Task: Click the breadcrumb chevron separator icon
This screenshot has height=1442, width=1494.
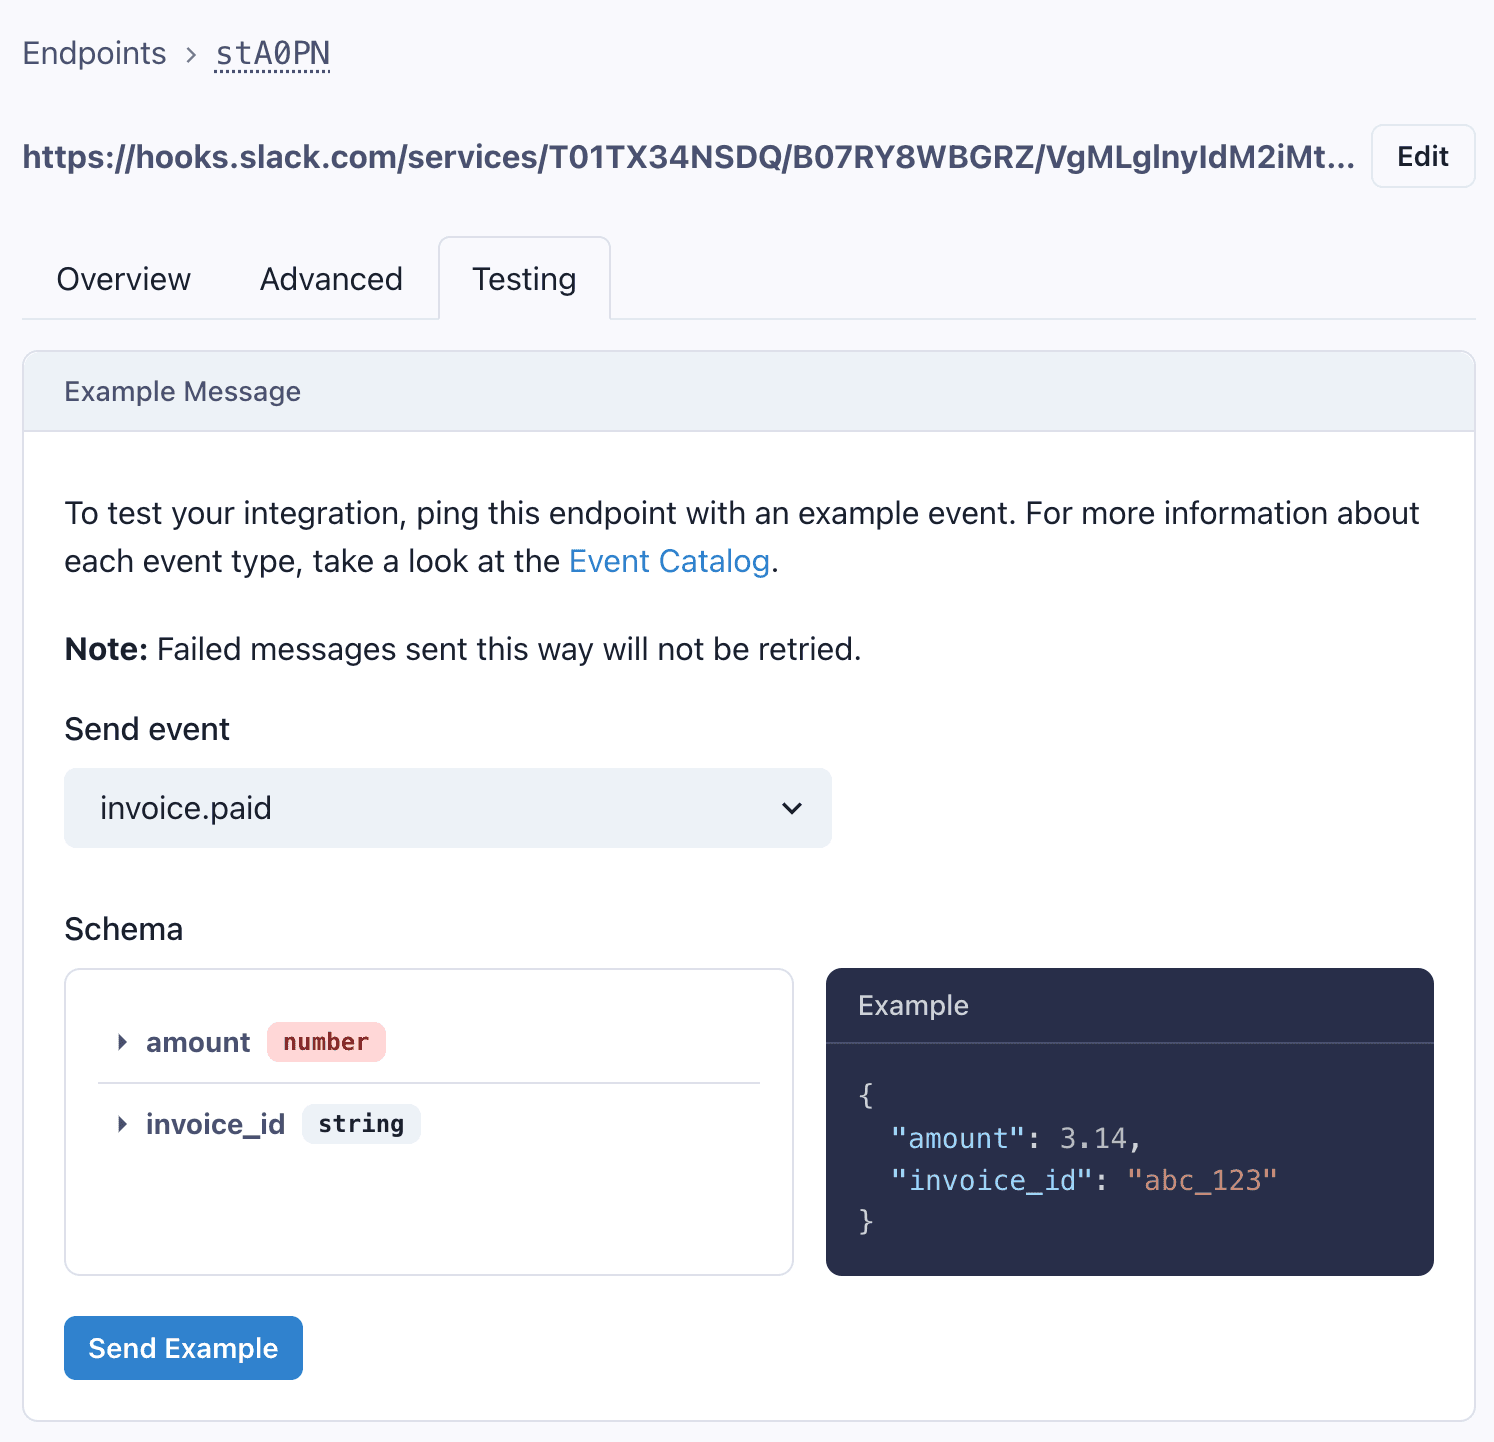Action: click(x=191, y=54)
